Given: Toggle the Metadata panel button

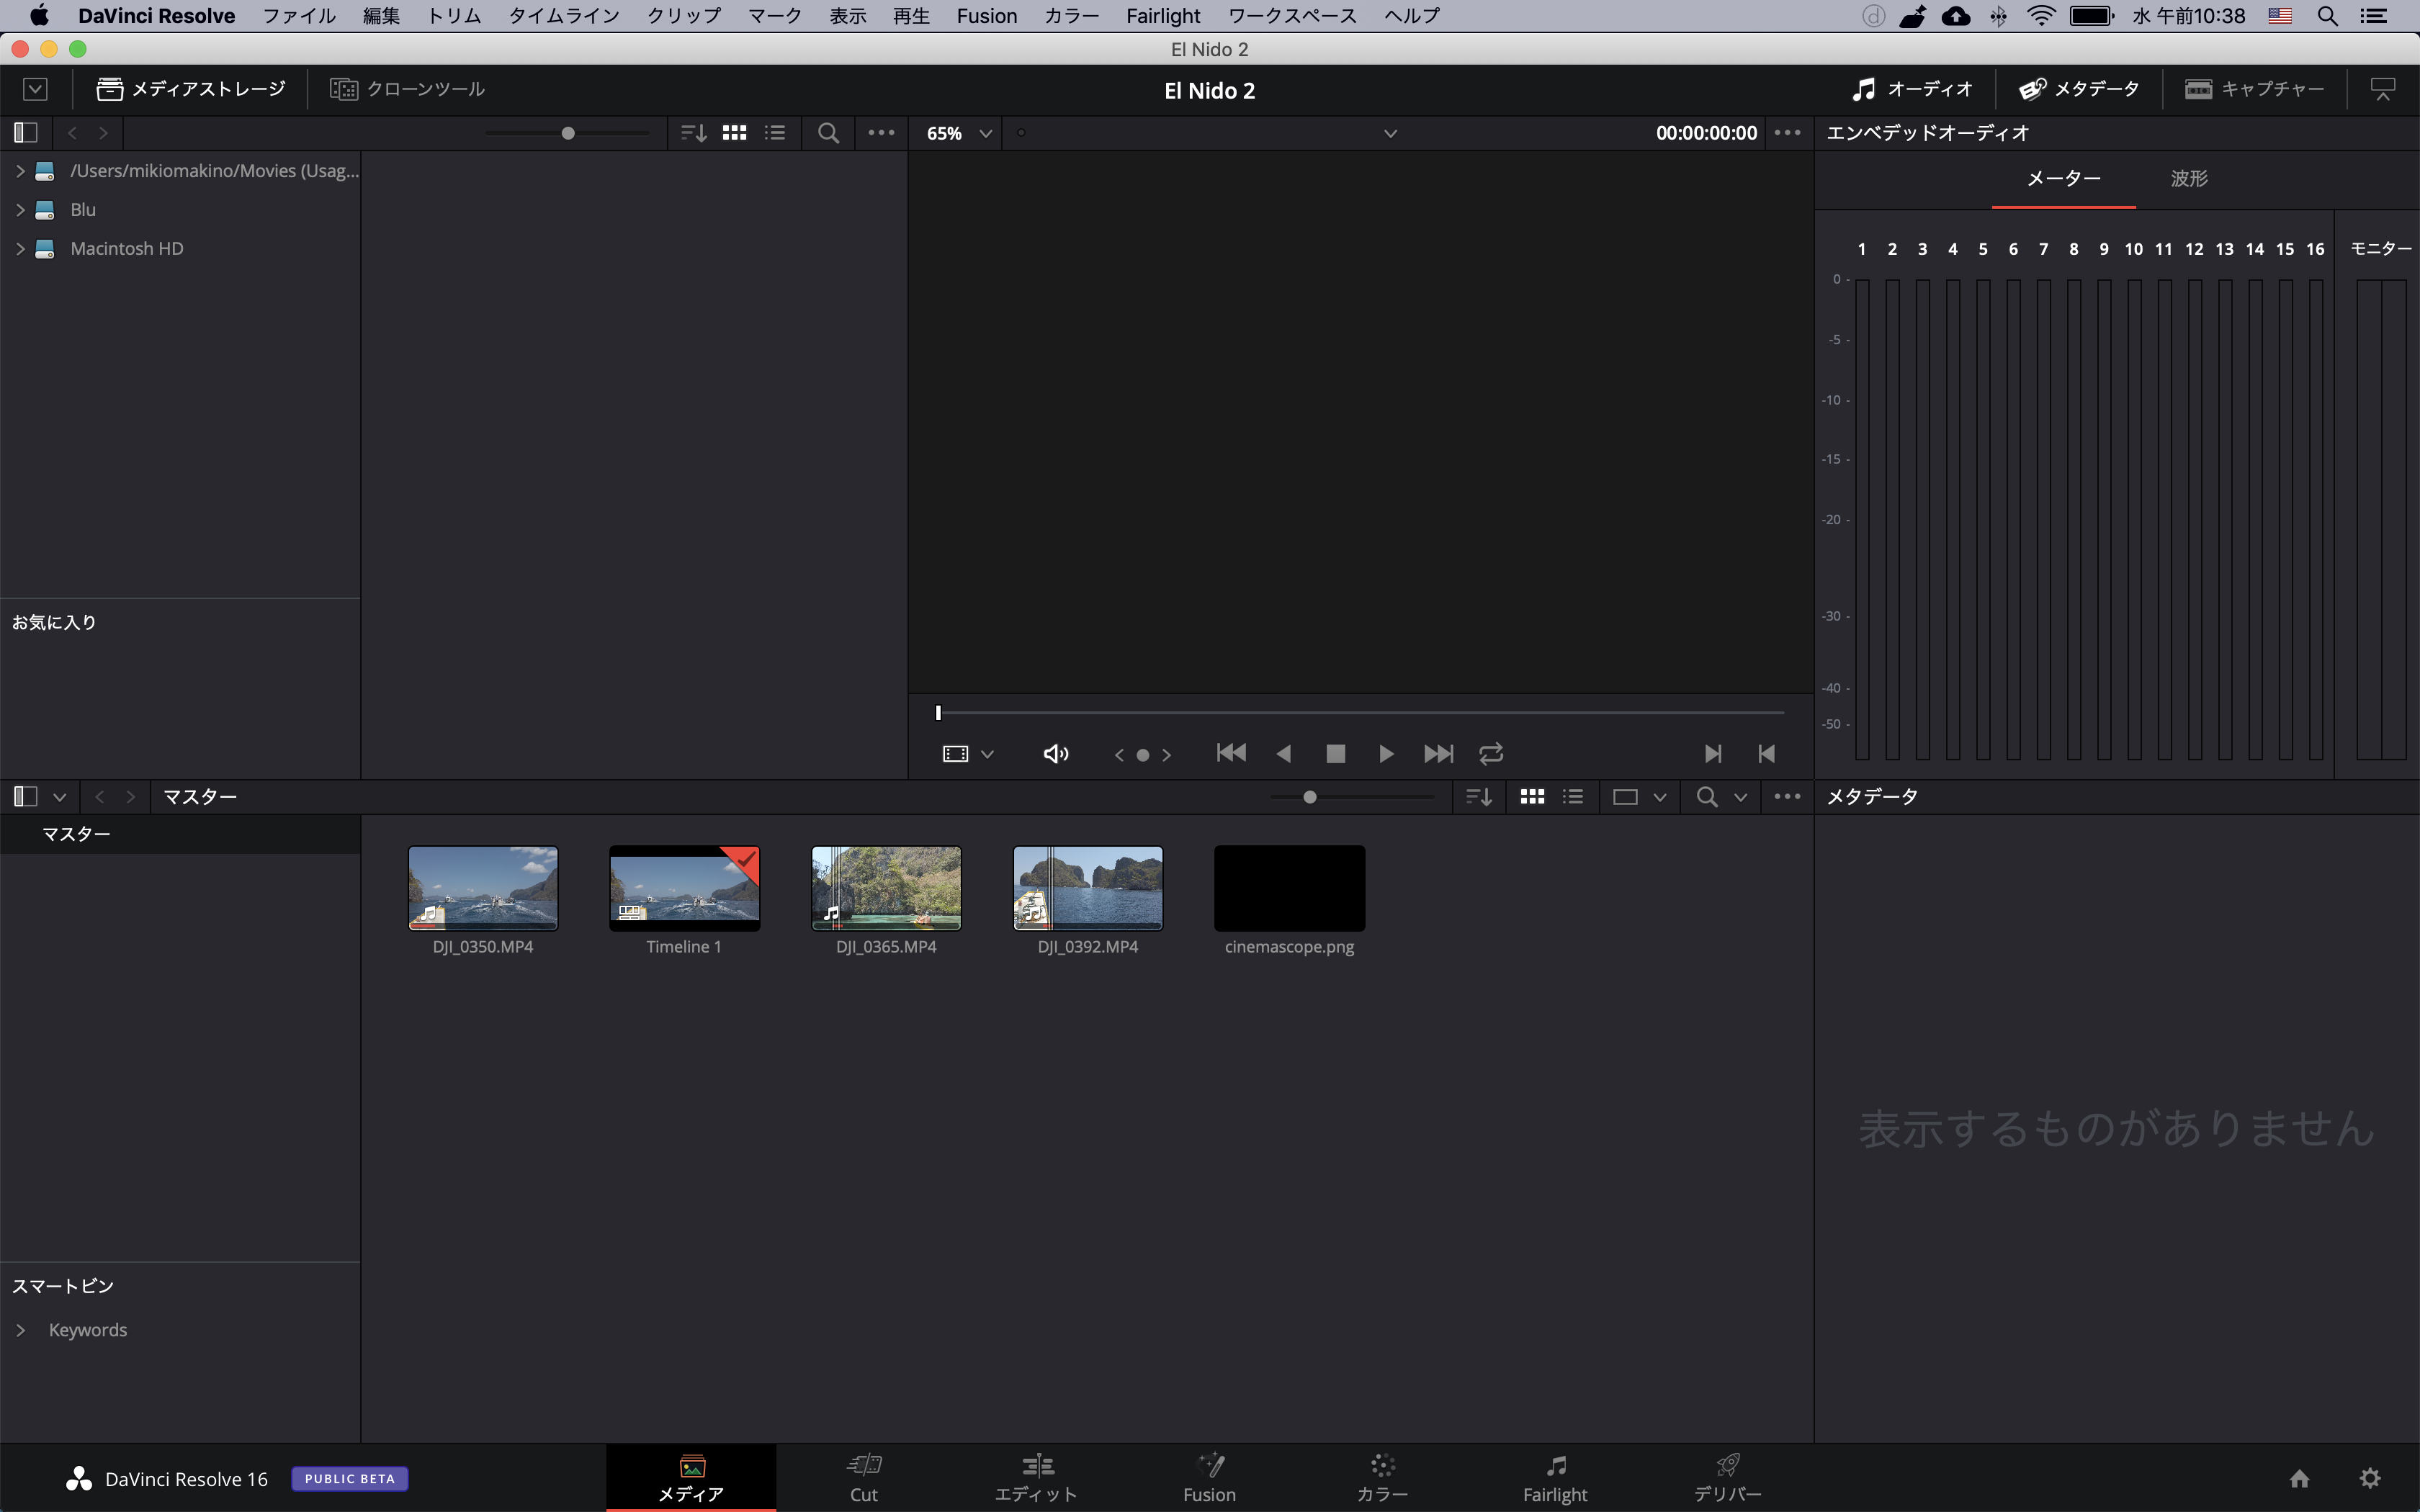Looking at the screenshot, I should [2079, 89].
